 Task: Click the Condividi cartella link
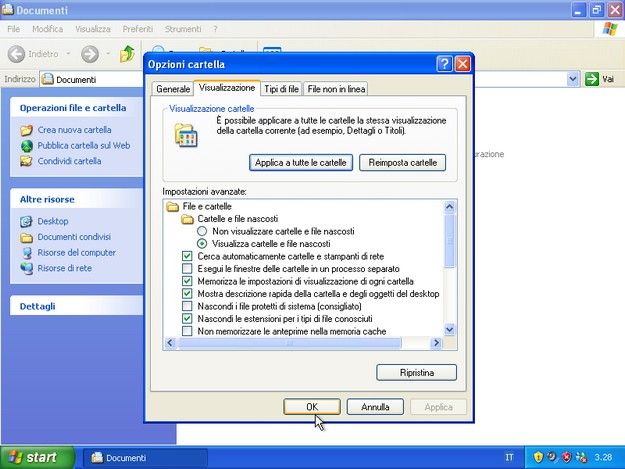(x=69, y=160)
